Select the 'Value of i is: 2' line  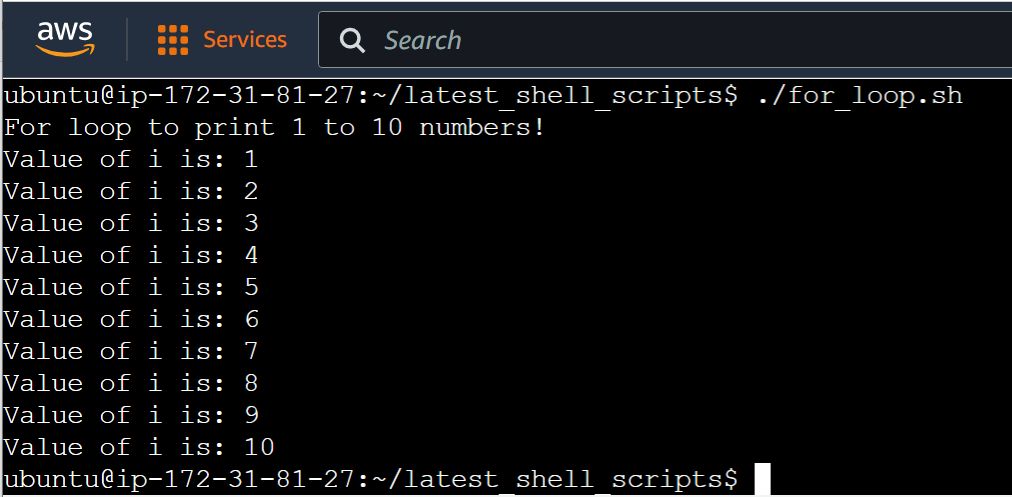coord(131,192)
